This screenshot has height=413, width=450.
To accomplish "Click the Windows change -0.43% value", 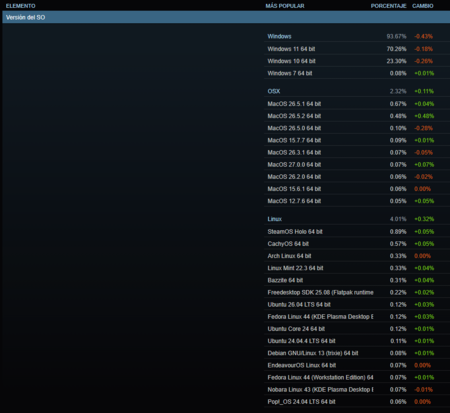I will [423, 36].
